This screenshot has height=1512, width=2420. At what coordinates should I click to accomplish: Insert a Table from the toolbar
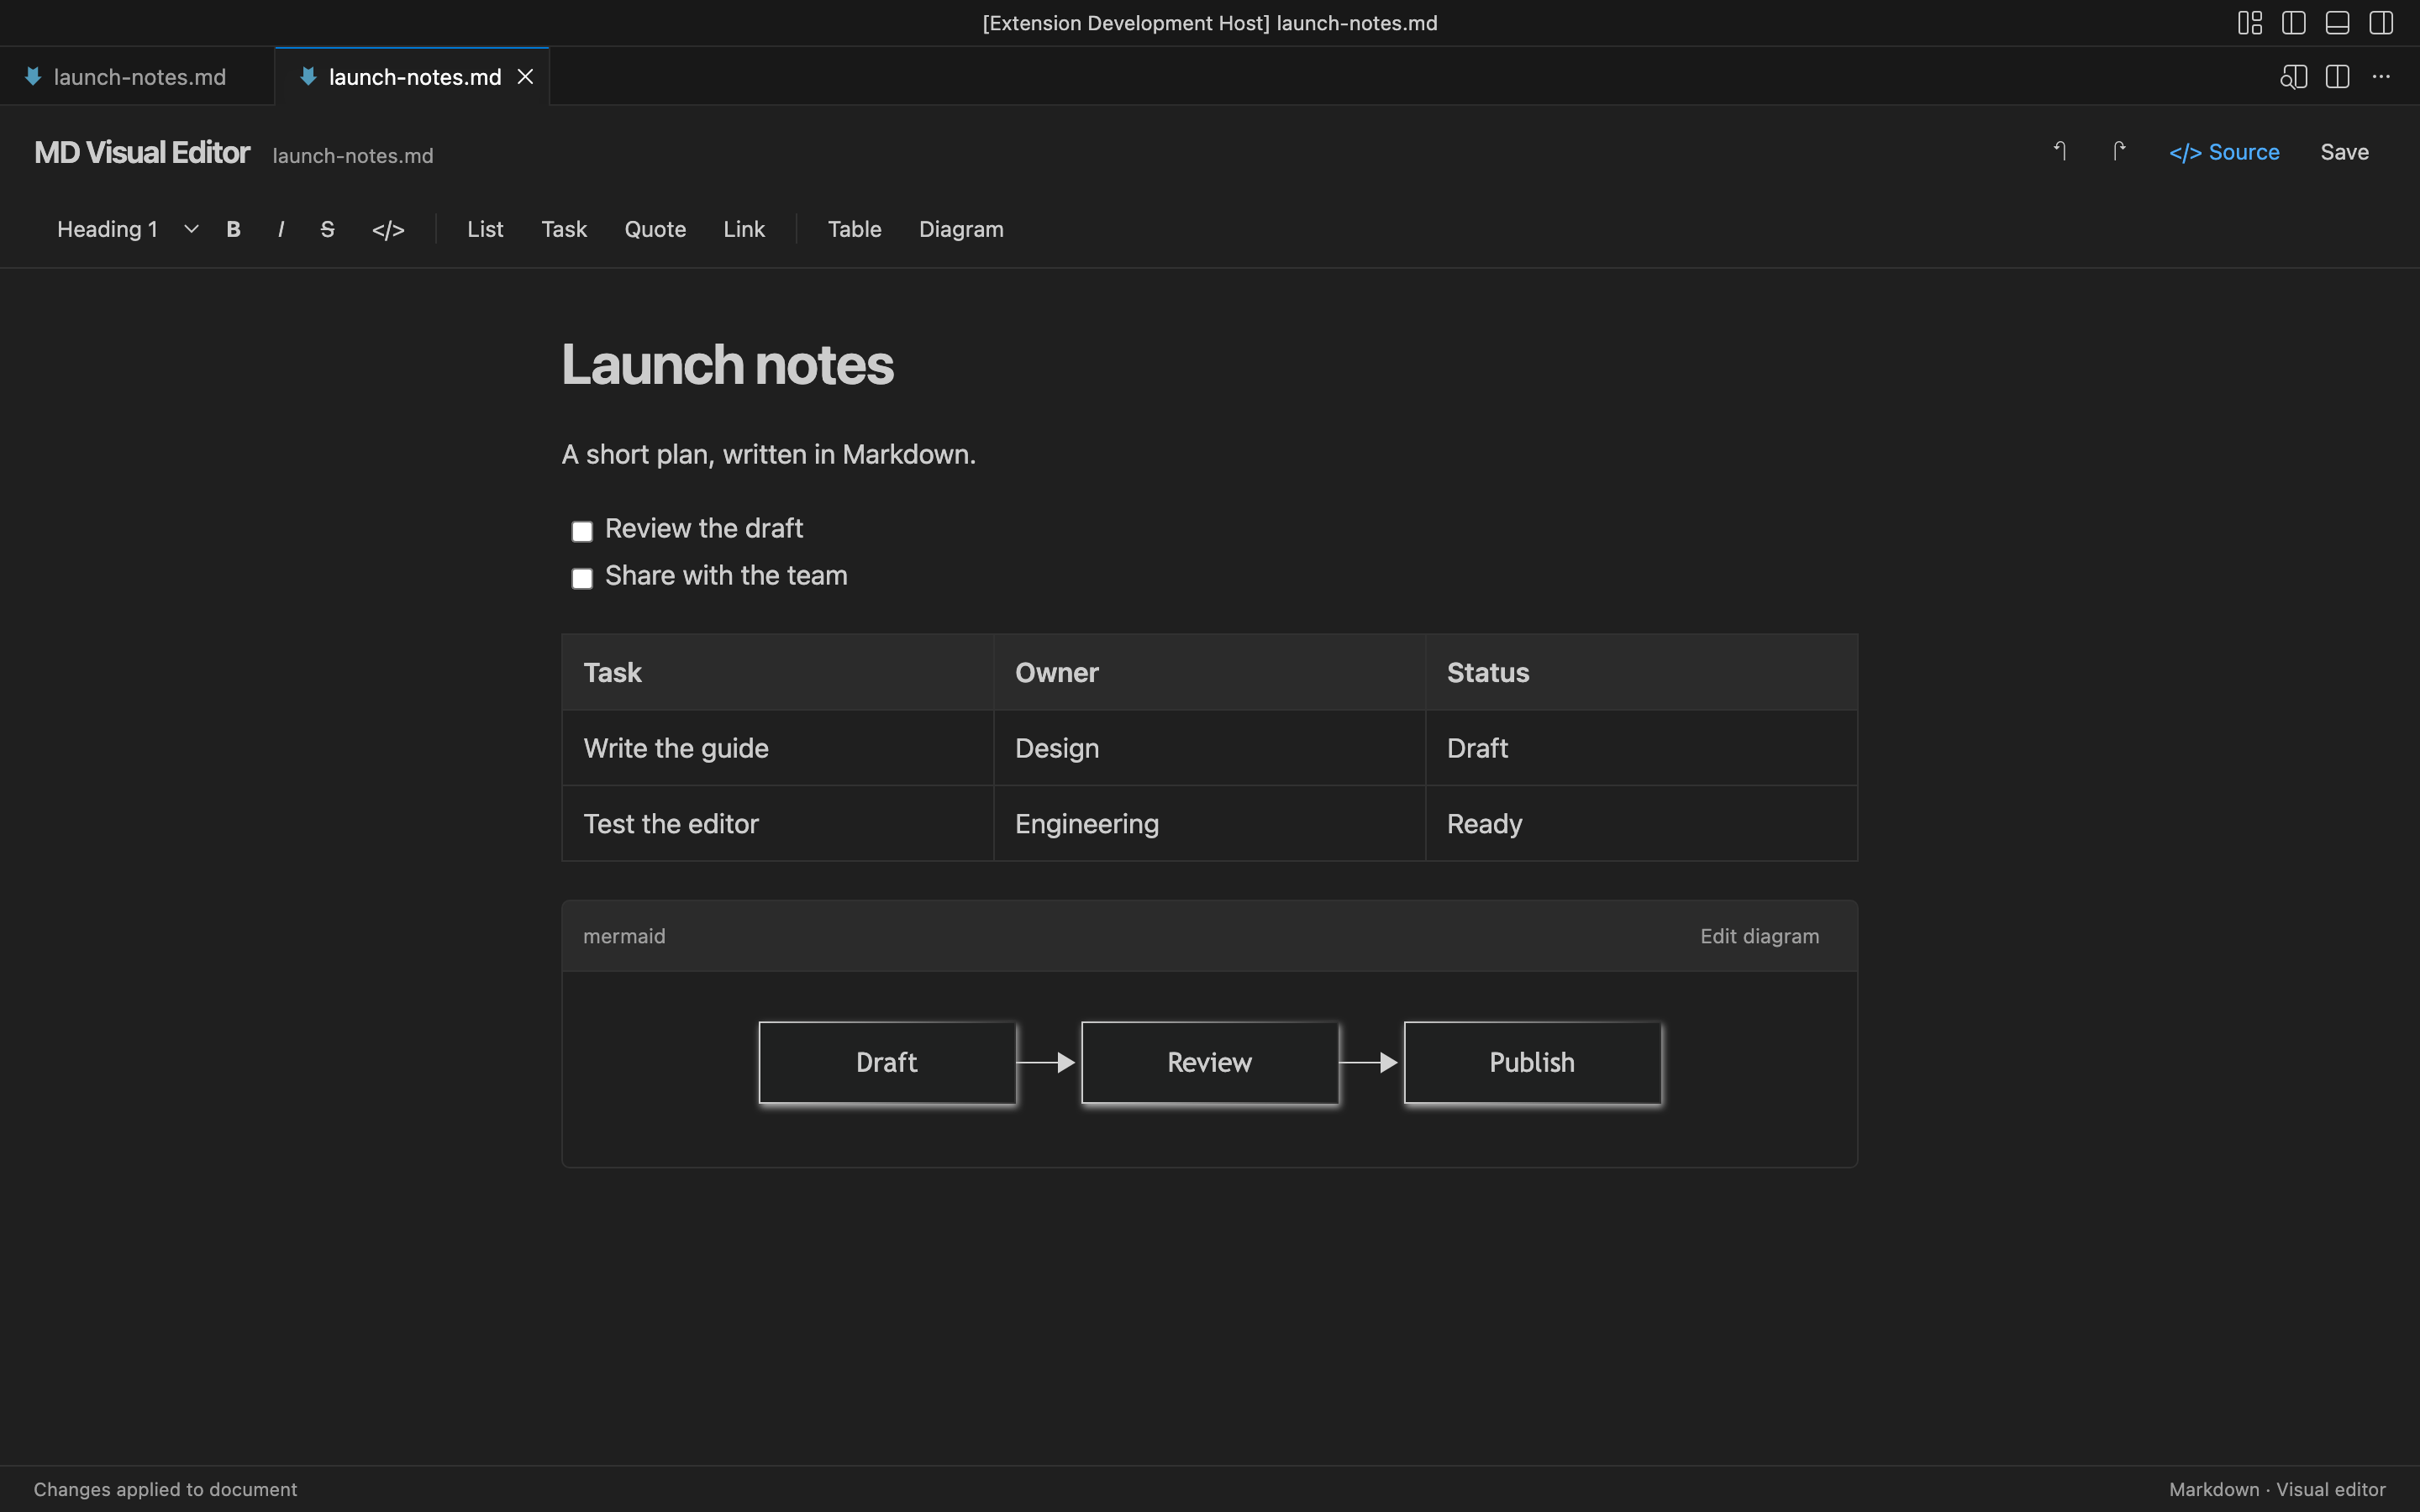[854, 229]
